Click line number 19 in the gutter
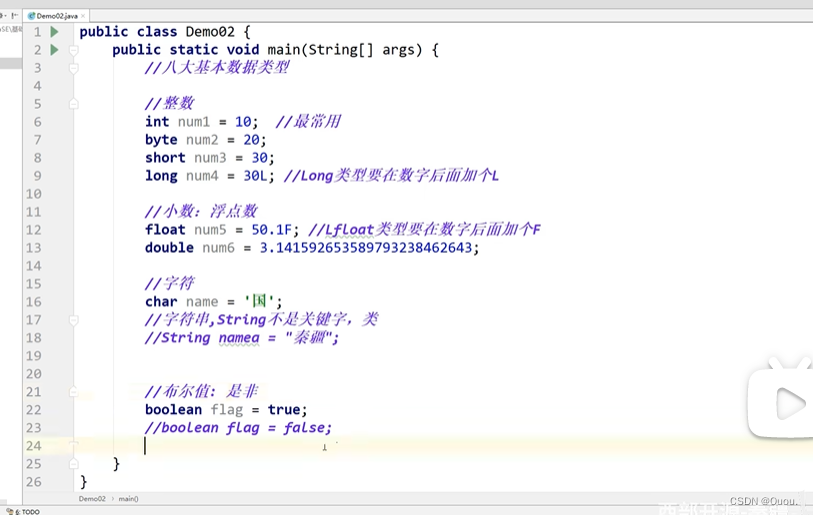This screenshot has width=813, height=515. (34, 356)
